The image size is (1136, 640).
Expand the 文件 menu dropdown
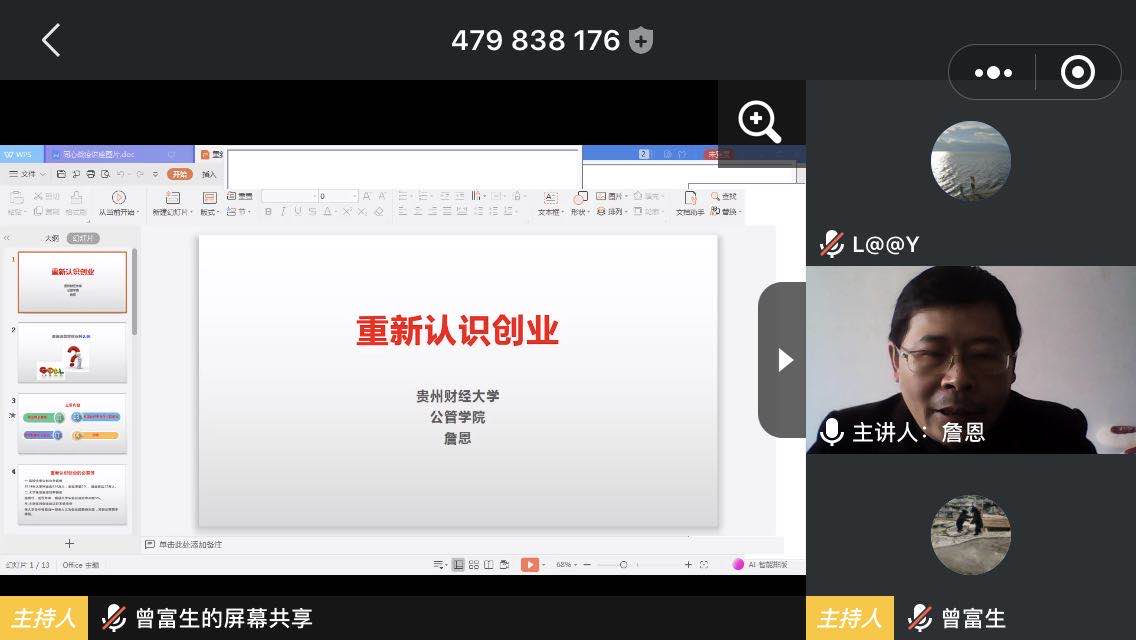(28, 174)
